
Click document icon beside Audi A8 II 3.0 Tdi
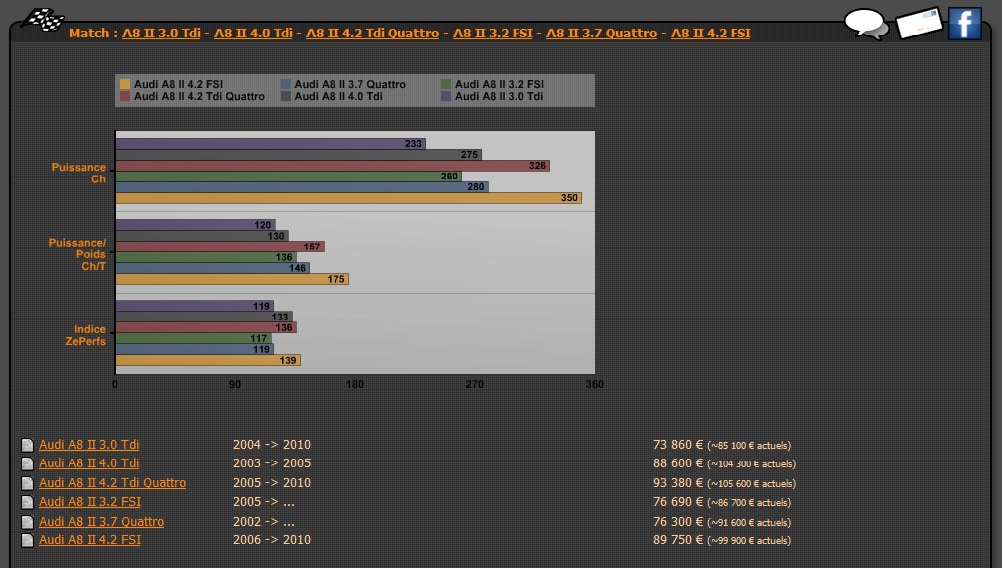point(27,445)
